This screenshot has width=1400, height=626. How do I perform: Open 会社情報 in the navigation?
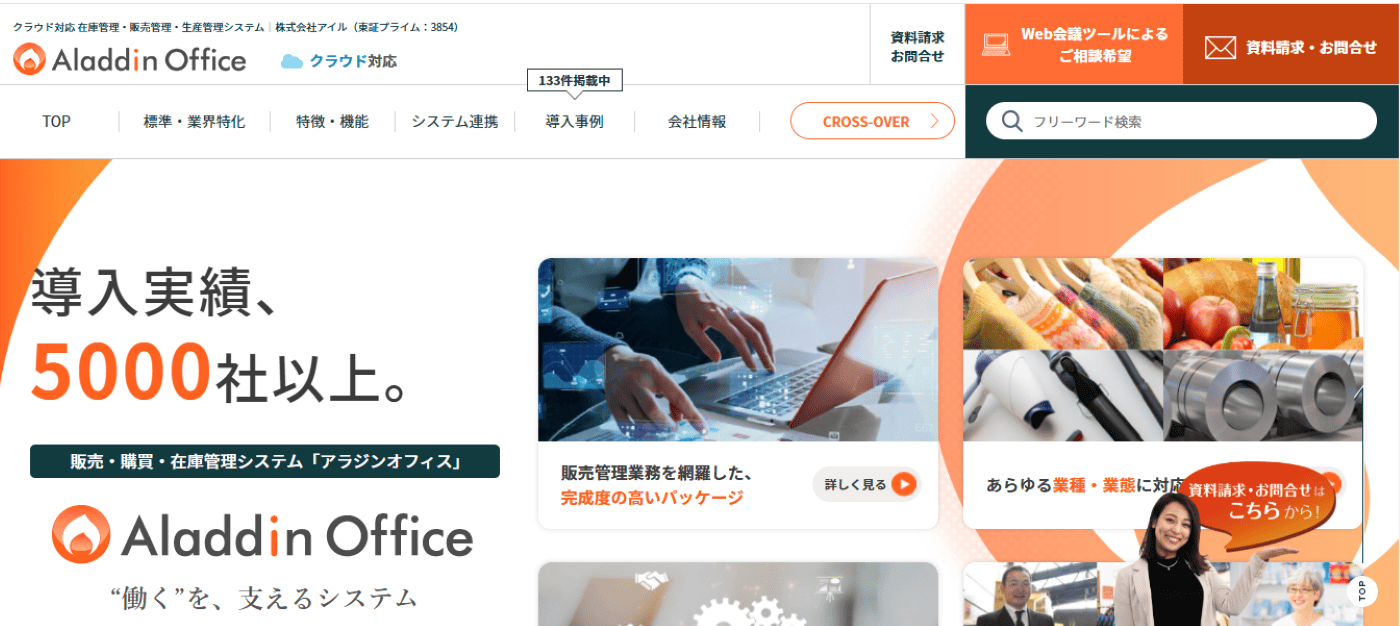(x=697, y=122)
